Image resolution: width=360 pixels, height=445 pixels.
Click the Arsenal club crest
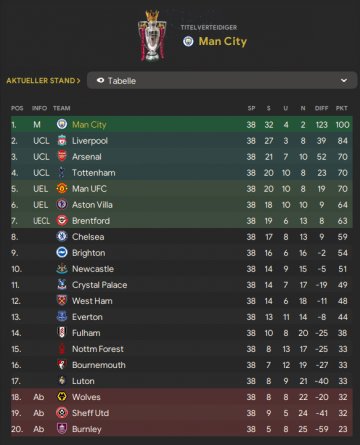pyautogui.click(x=62, y=157)
